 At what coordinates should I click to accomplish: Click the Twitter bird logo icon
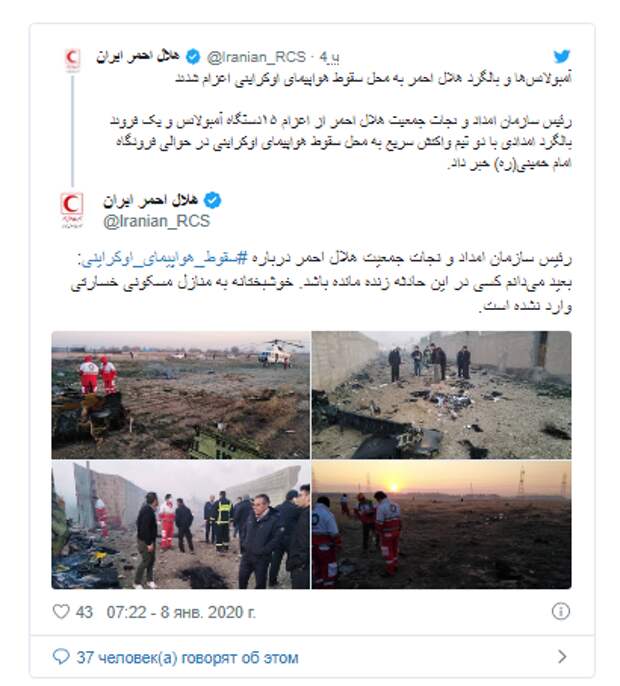561,56
